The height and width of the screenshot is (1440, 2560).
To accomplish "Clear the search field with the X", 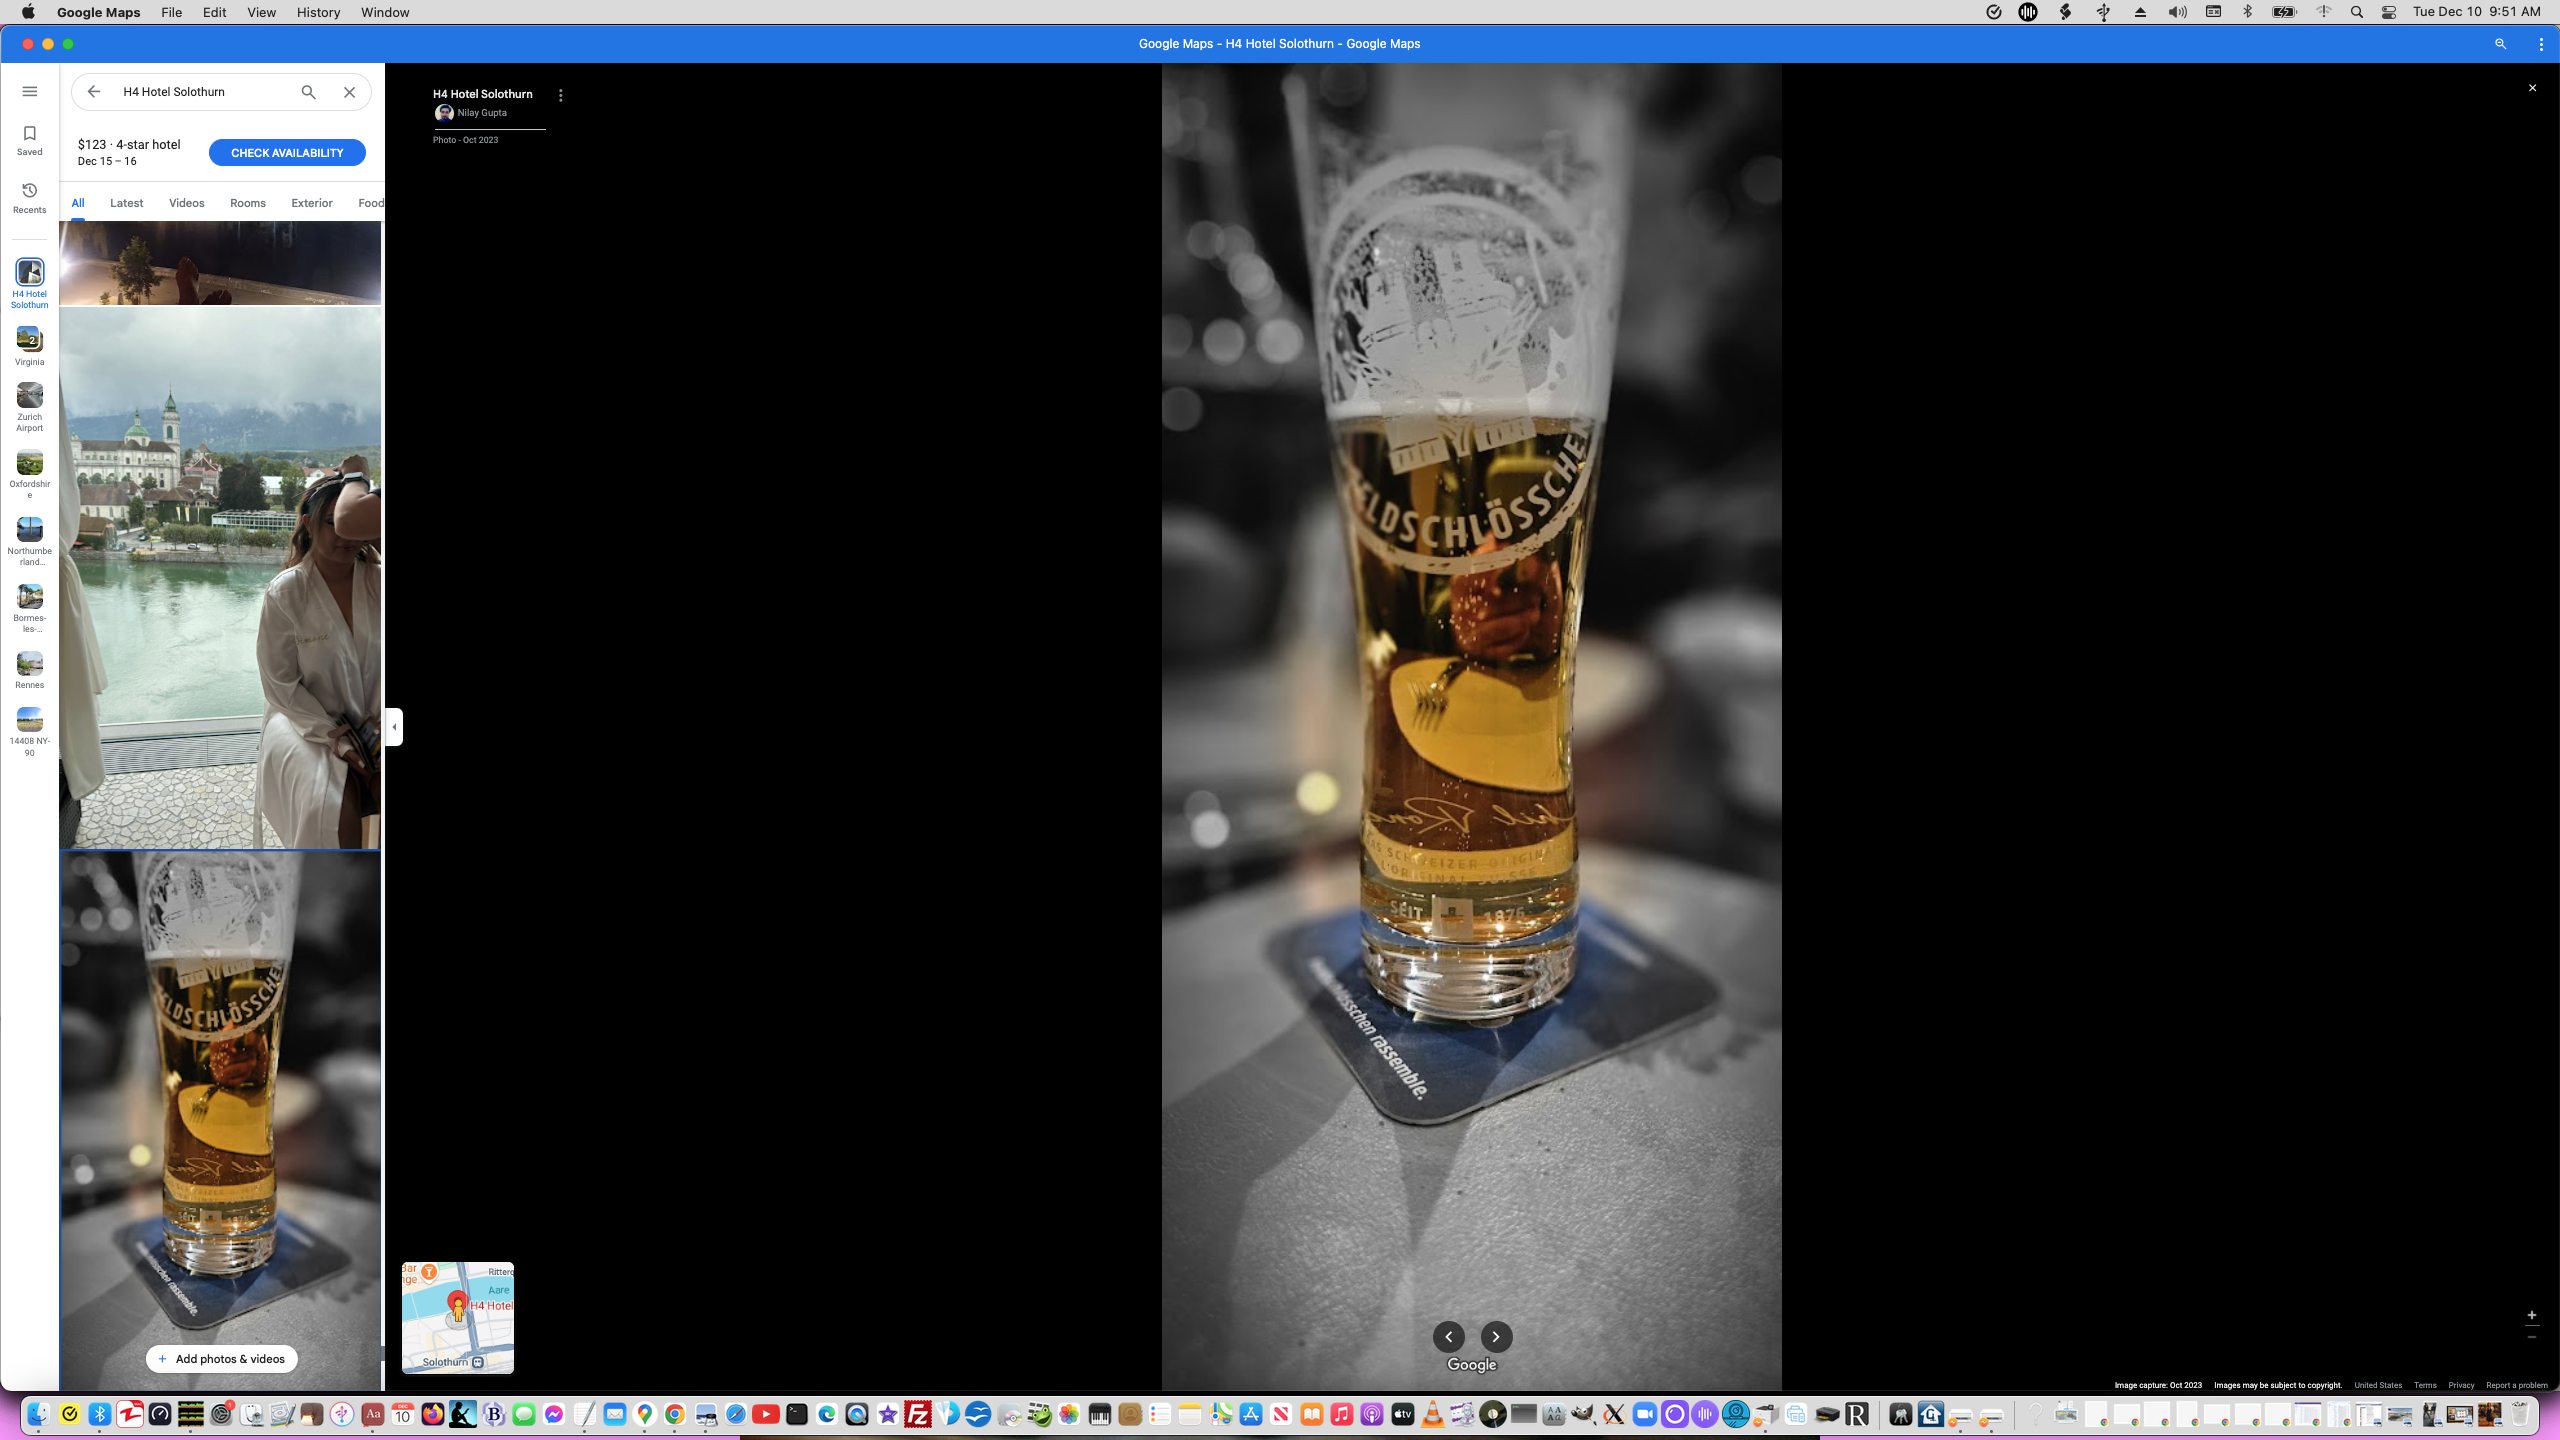I will (348, 91).
